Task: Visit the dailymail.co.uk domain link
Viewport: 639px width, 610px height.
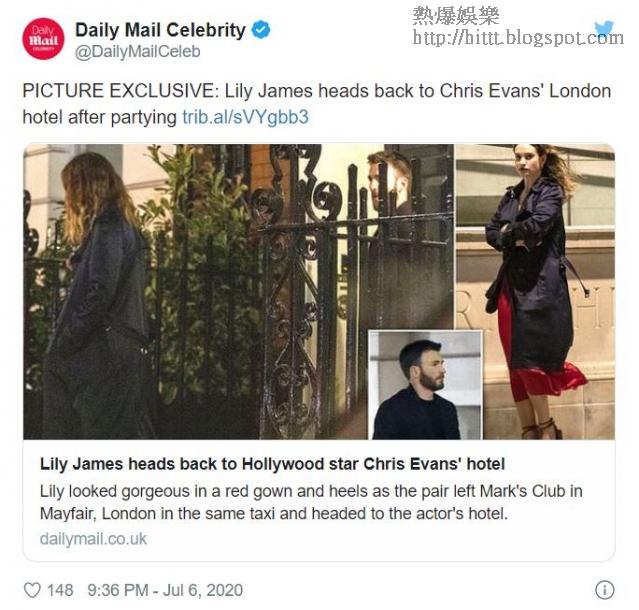Action: pos(93,539)
